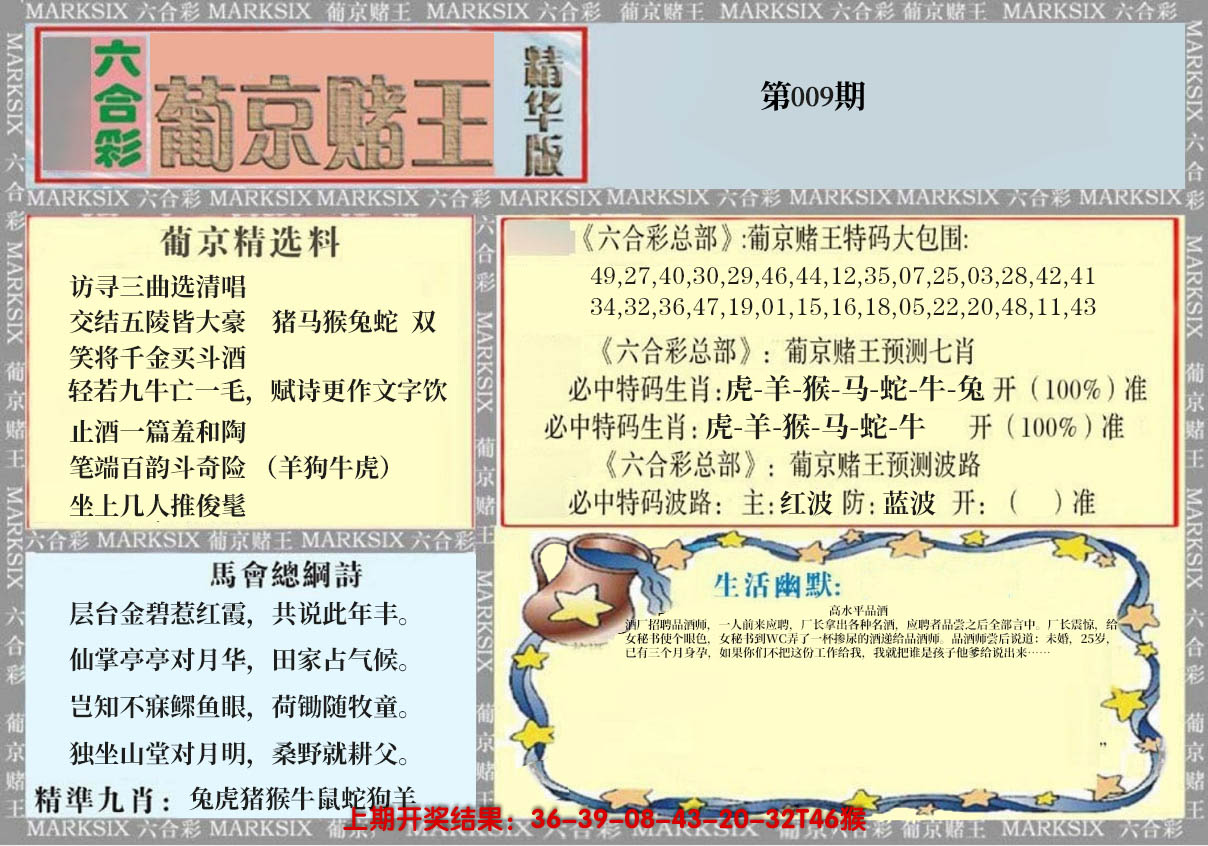1208x846 pixels.
Task: Click the green 六合彩 logo block
Action: pos(117,104)
